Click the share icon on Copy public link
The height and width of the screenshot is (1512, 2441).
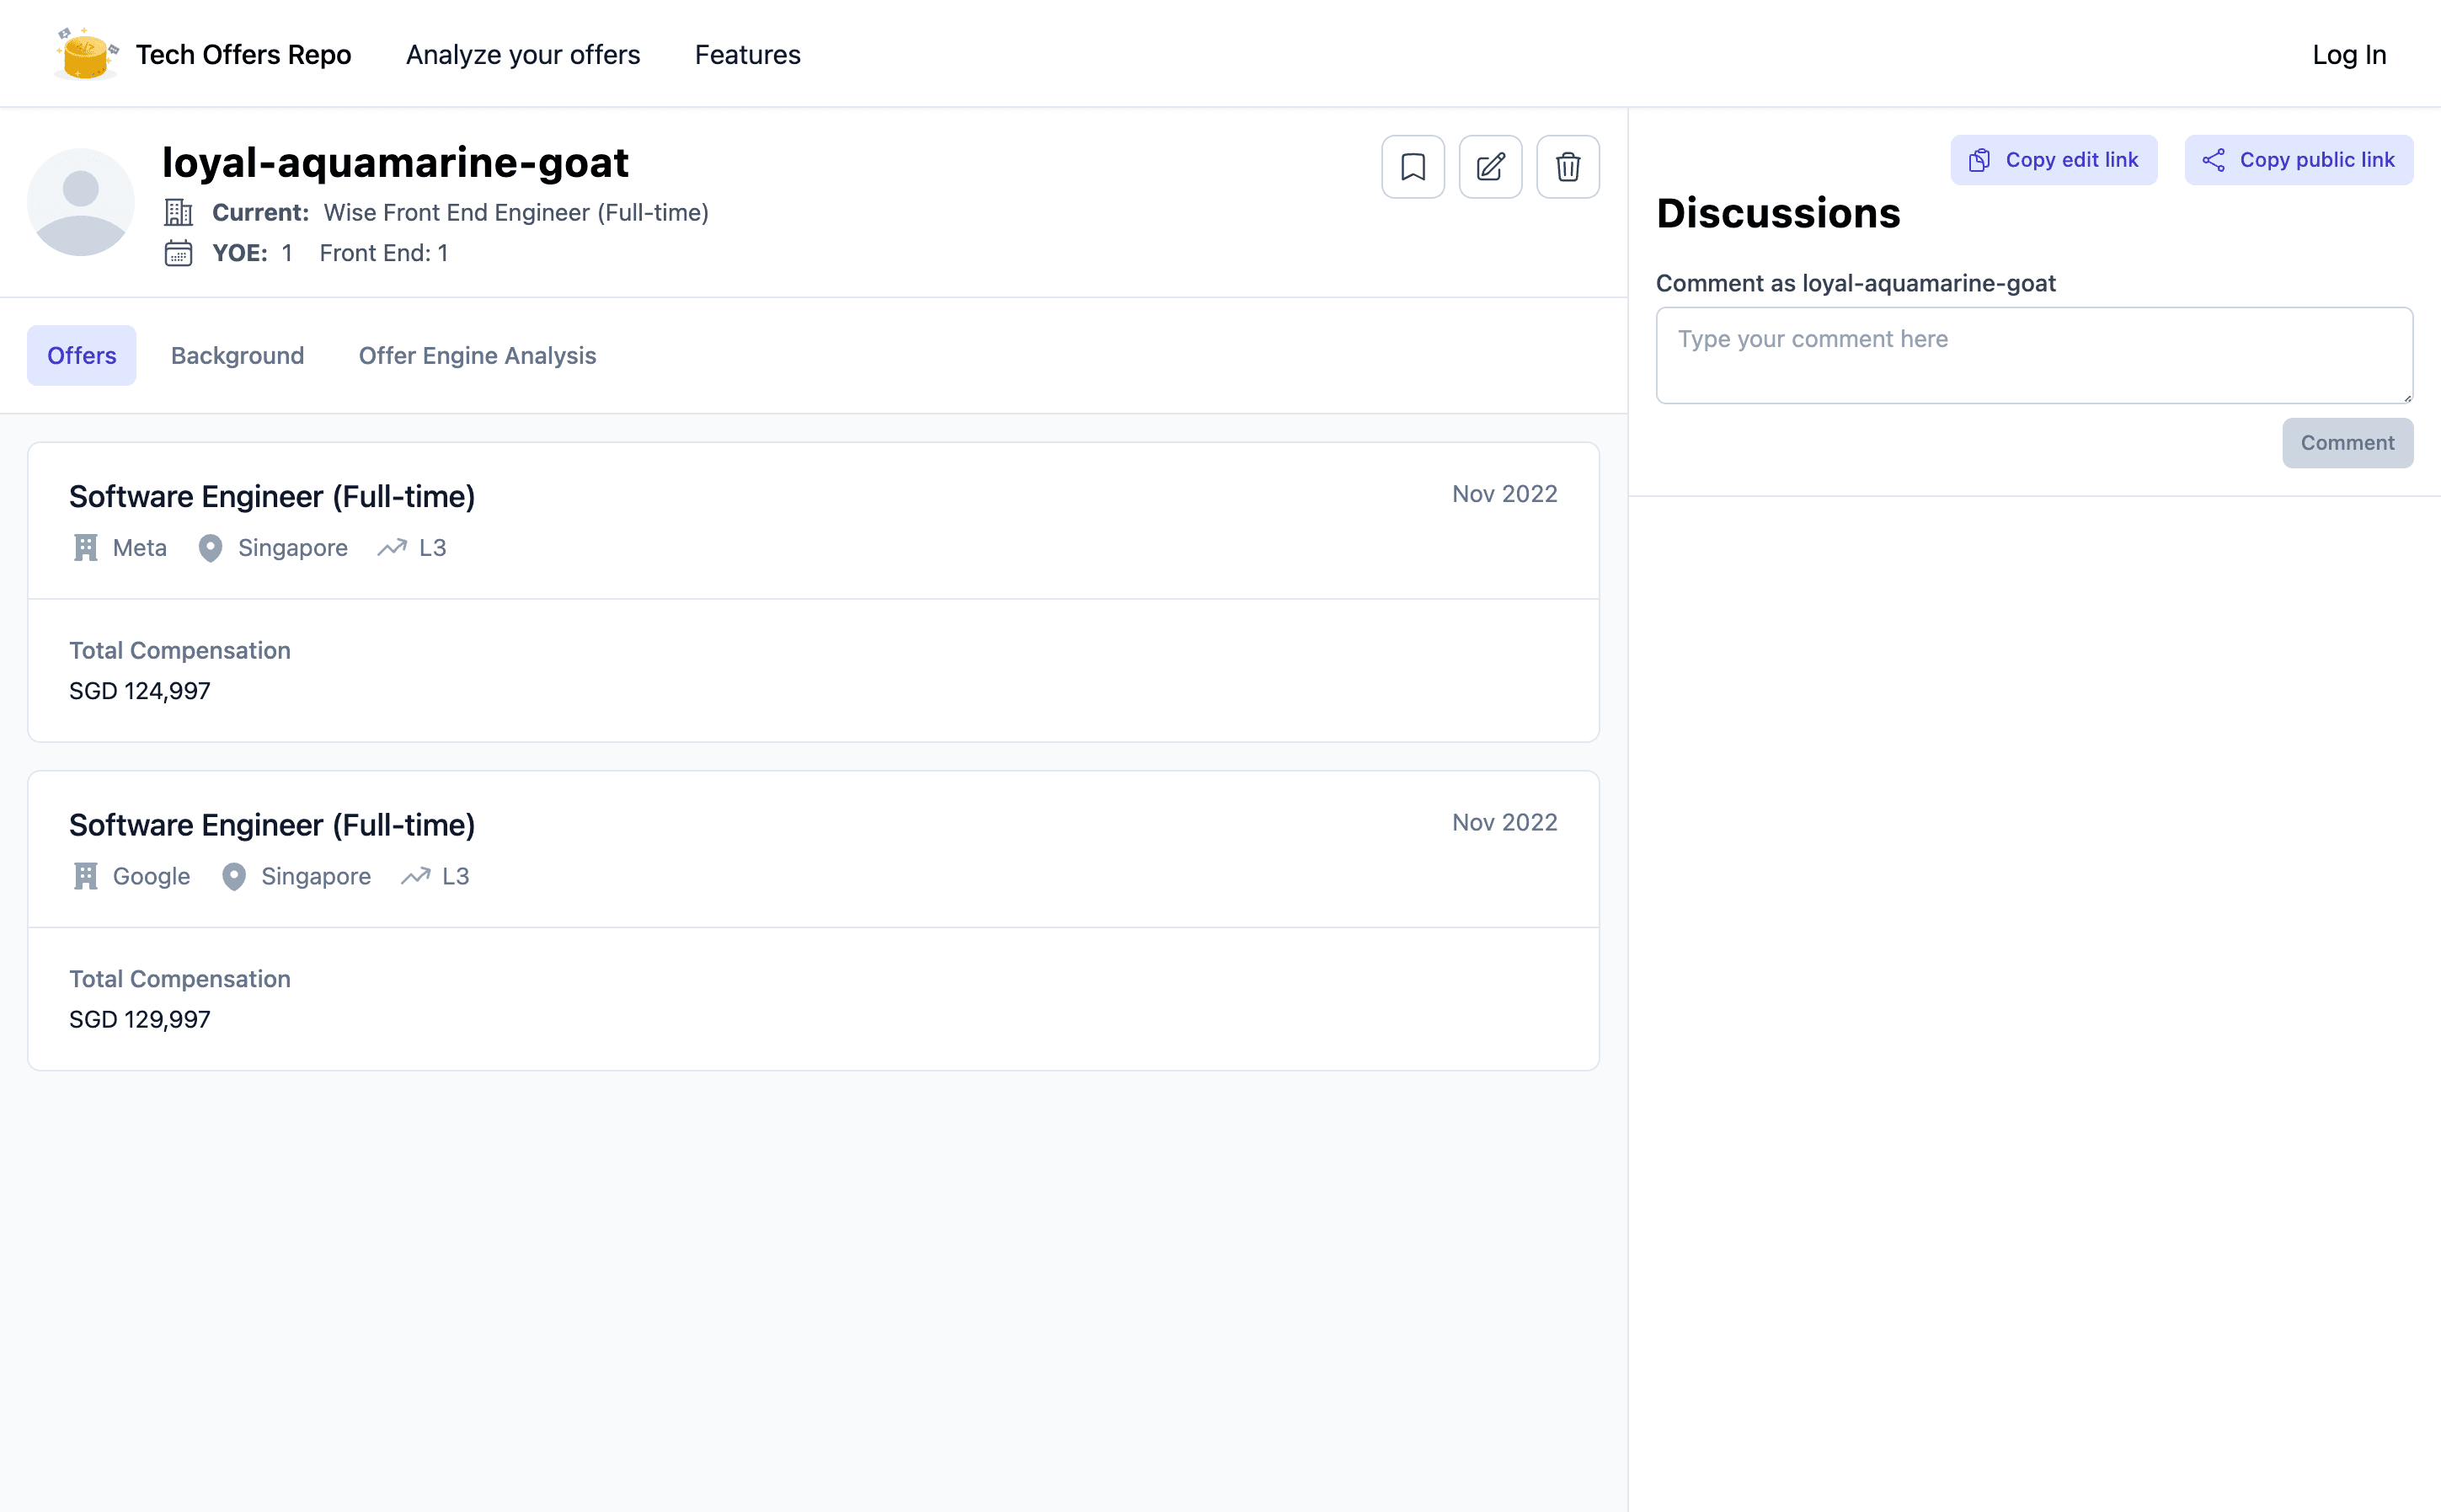tap(2213, 160)
